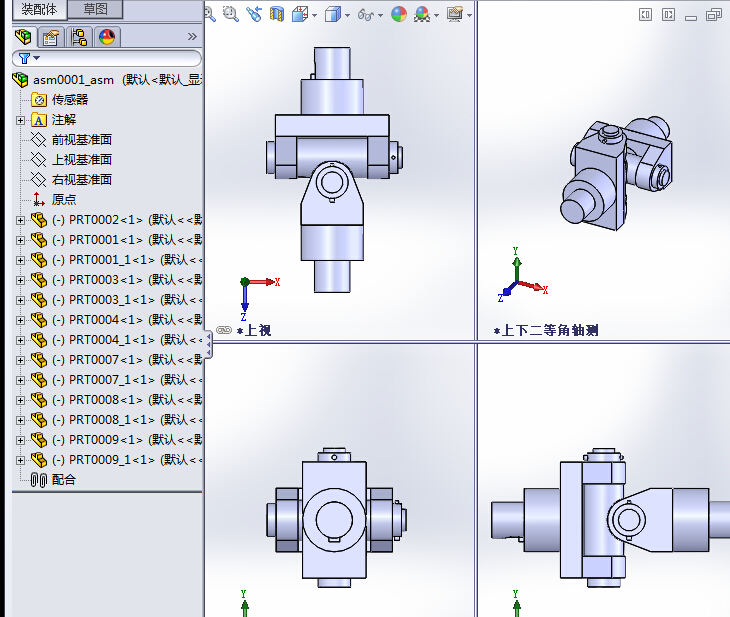
Task: Click the View Orientation icon
Action: point(300,14)
